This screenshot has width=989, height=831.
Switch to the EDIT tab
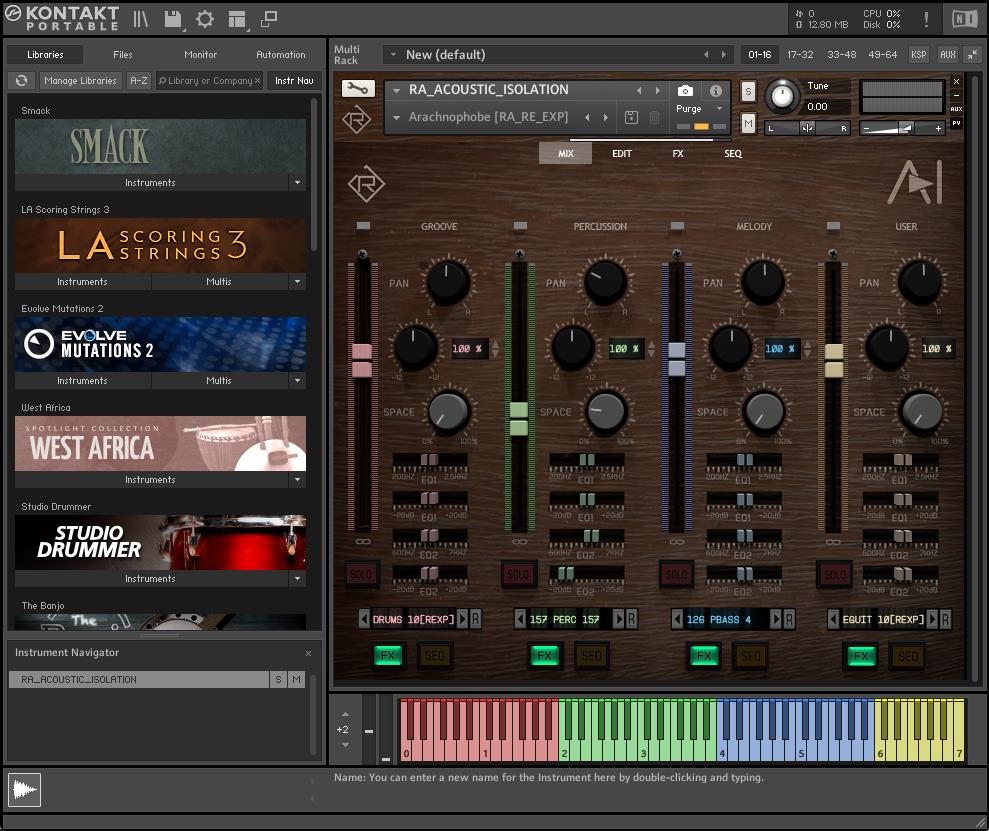[621, 154]
